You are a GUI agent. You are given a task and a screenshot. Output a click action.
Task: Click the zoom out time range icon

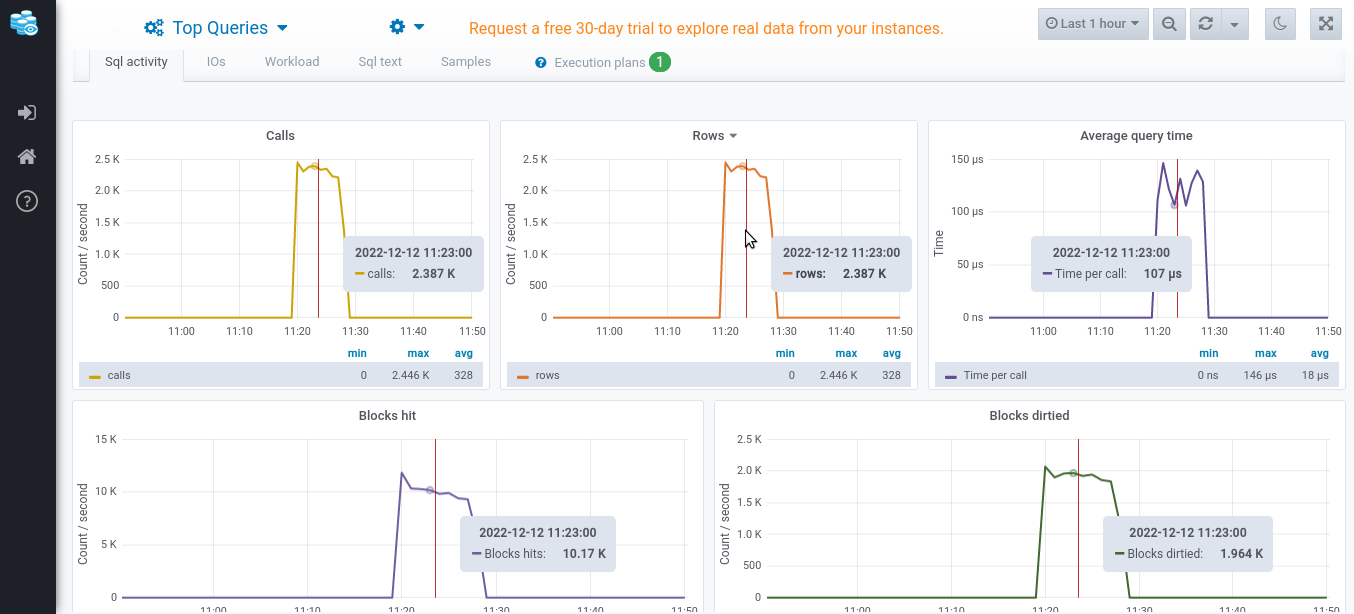pos(1168,24)
